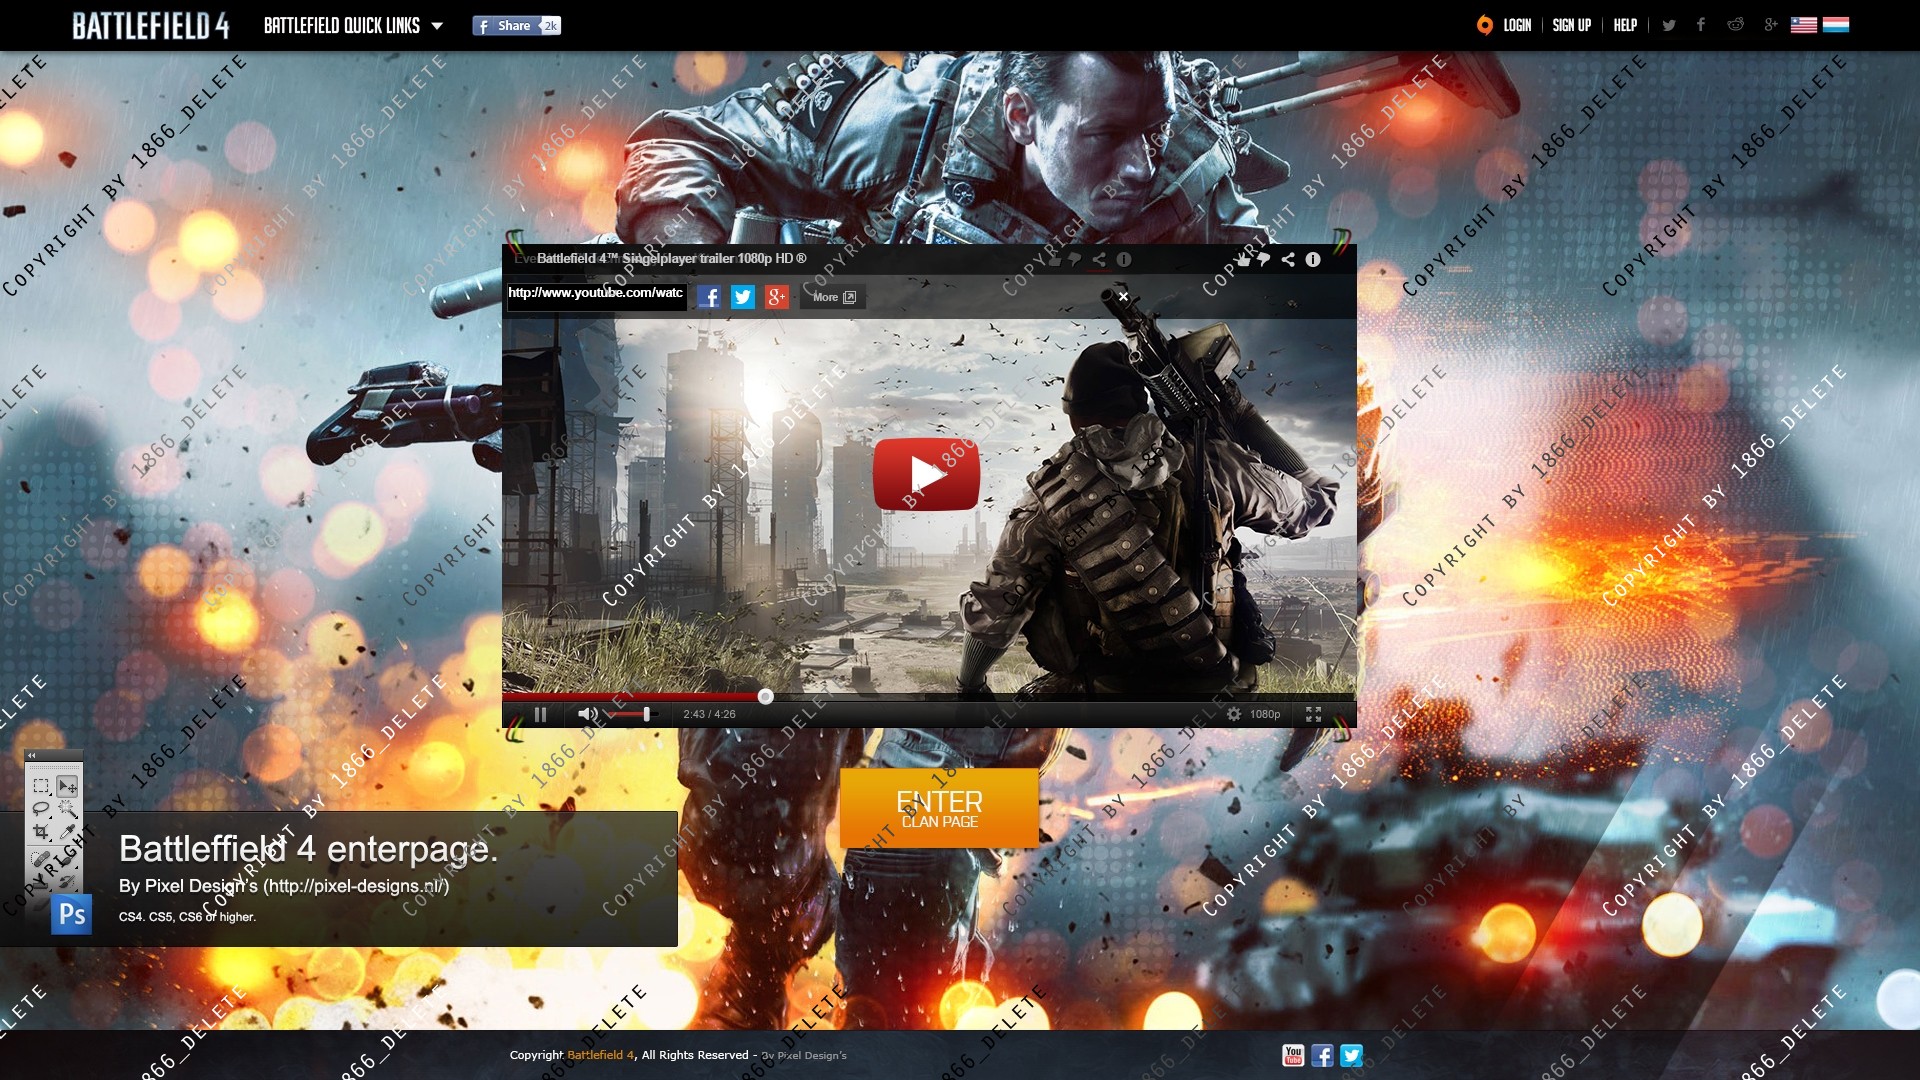The width and height of the screenshot is (1920, 1080).
Task: Open the LOGIN link
Action: pyautogui.click(x=1517, y=25)
